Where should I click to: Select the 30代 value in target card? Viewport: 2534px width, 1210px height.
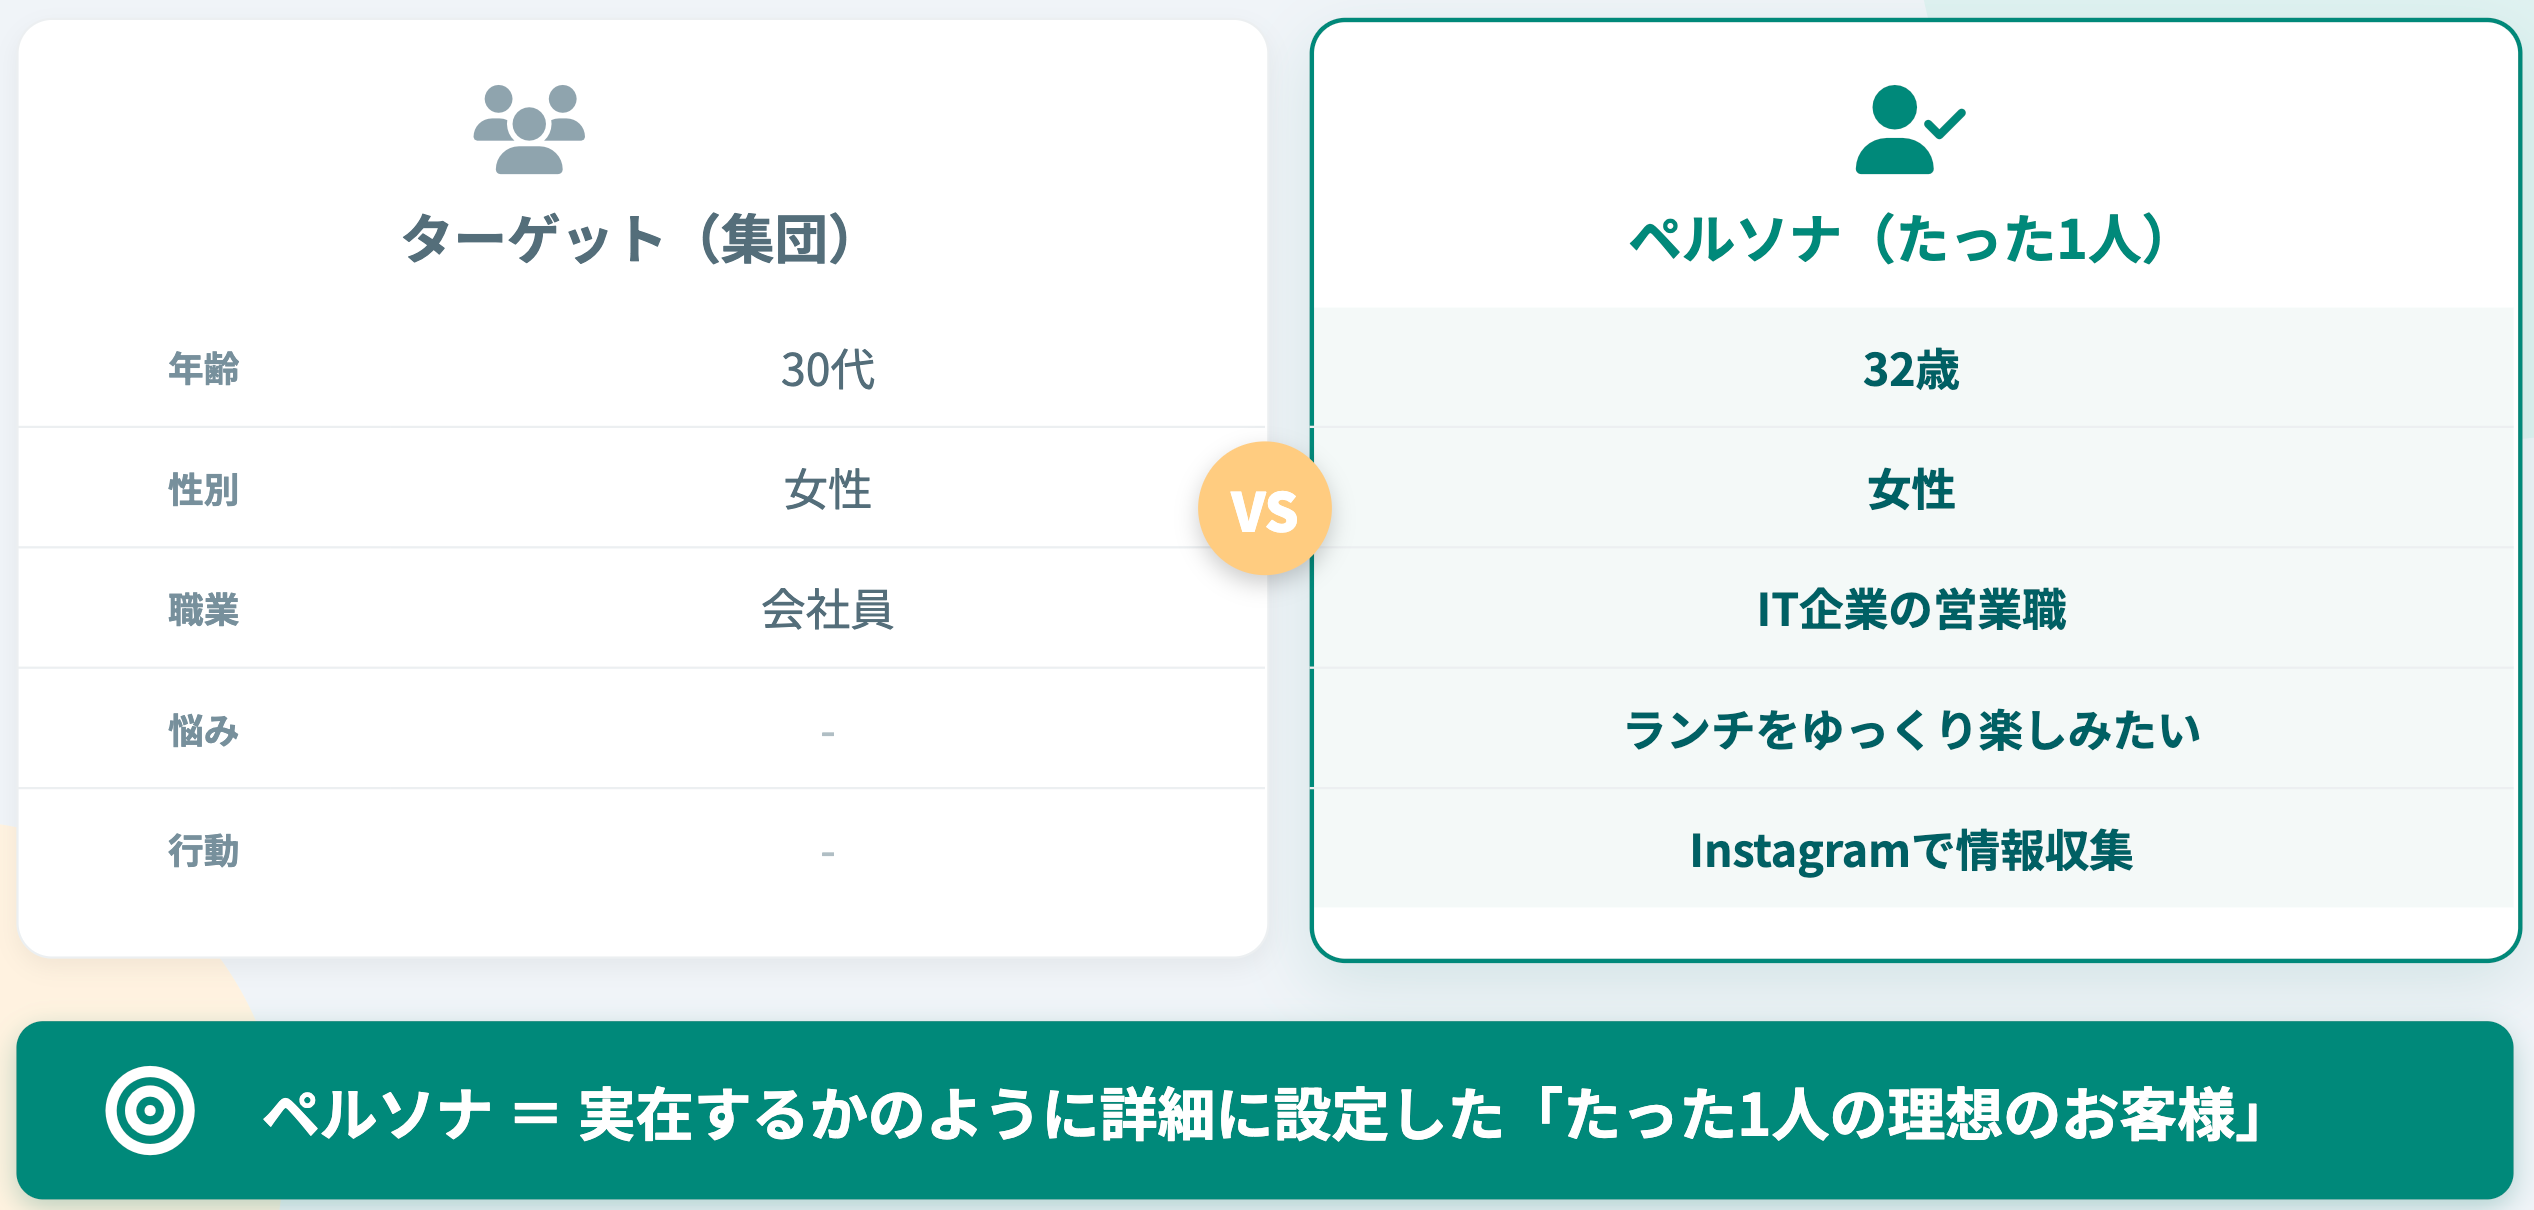click(x=827, y=370)
